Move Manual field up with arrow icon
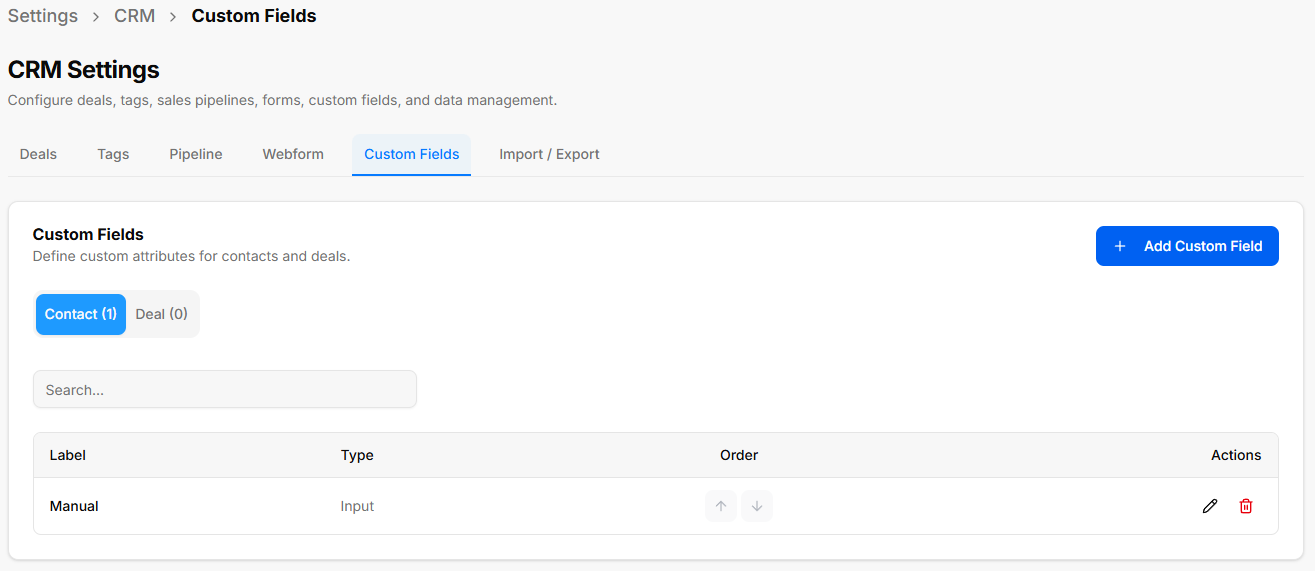The image size is (1315, 571). [721, 506]
